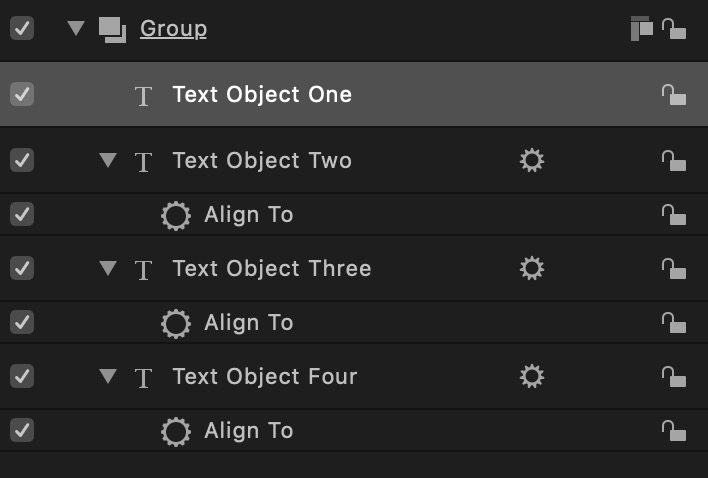This screenshot has width=708, height=478.
Task: Collapse the Group disclosure triangle
Action: tap(76, 28)
